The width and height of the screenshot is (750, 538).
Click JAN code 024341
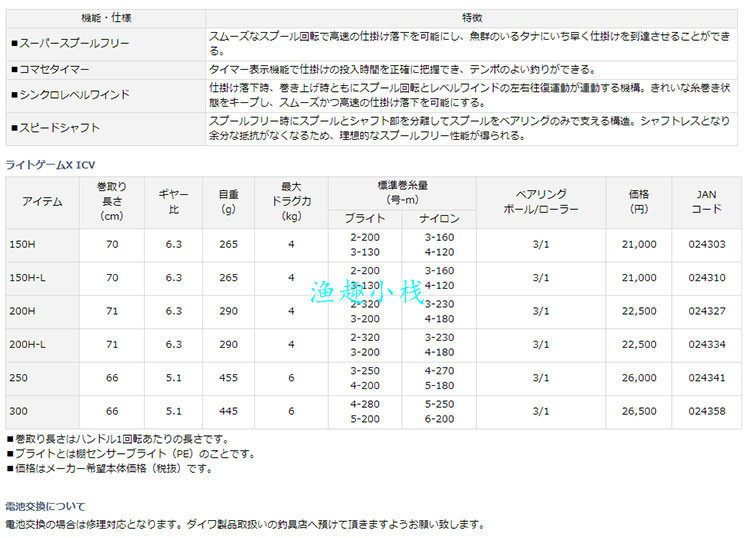click(x=707, y=378)
